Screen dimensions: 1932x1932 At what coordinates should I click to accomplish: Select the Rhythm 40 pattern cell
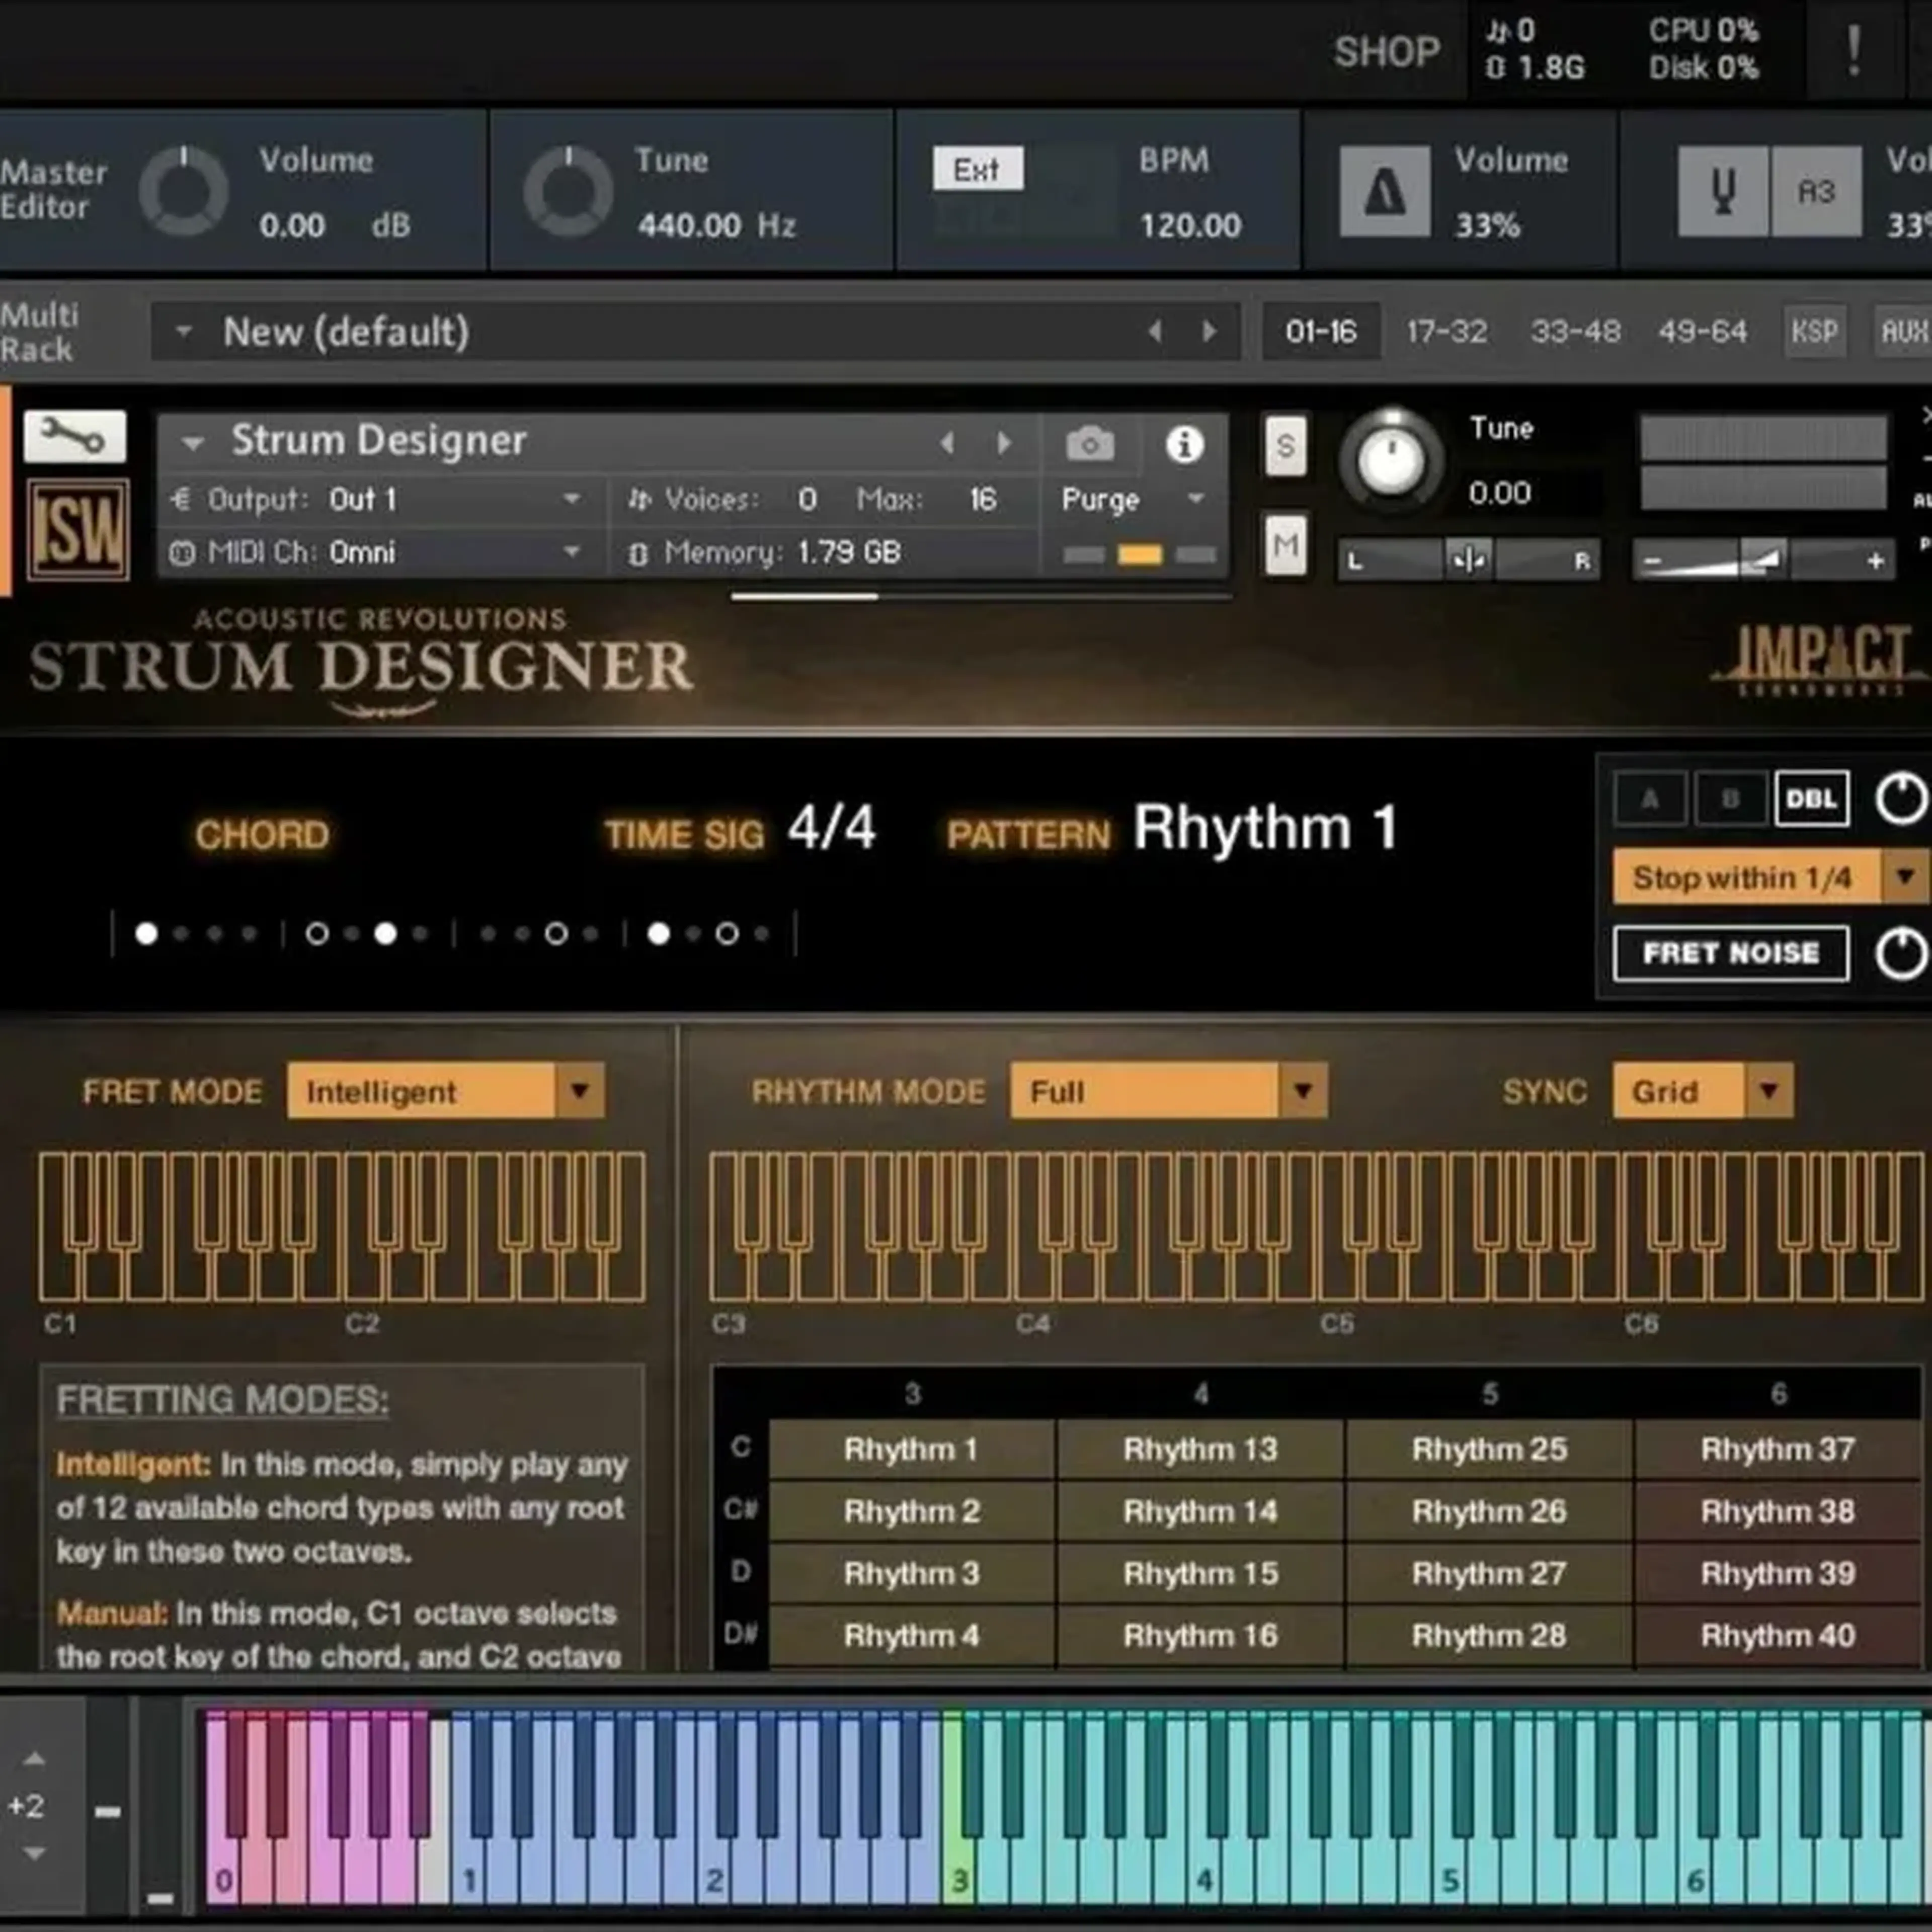(x=1778, y=1635)
